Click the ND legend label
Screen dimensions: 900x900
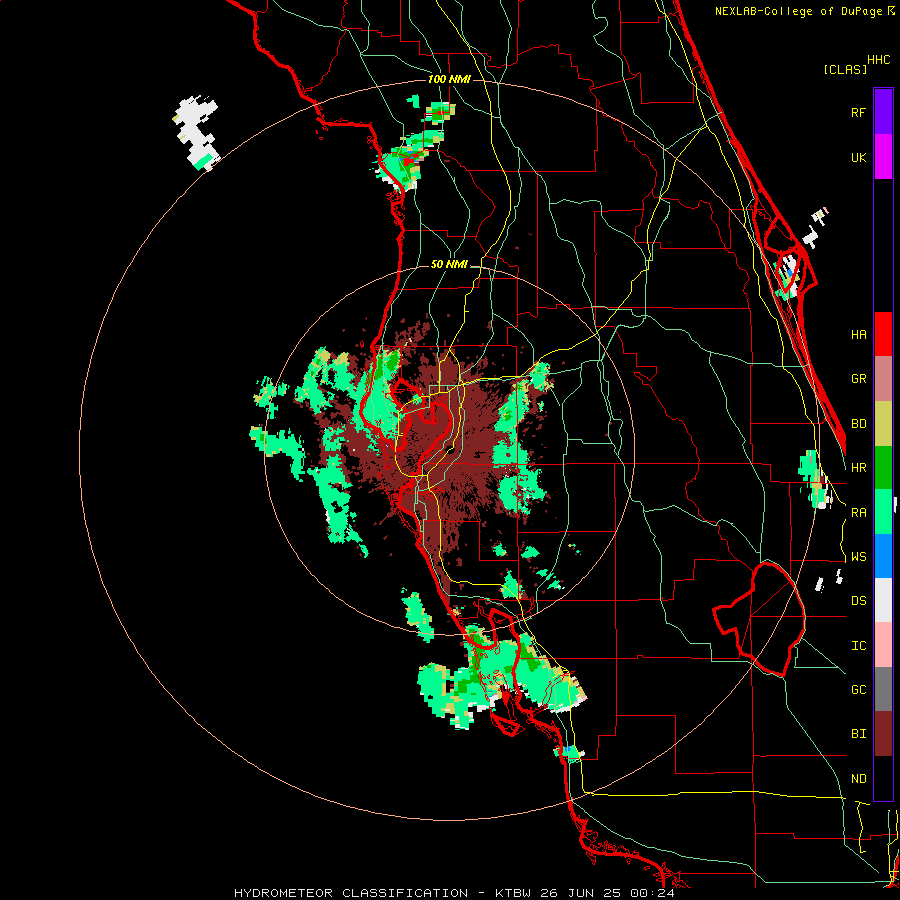pyautogui.click(x=858, y=779)
